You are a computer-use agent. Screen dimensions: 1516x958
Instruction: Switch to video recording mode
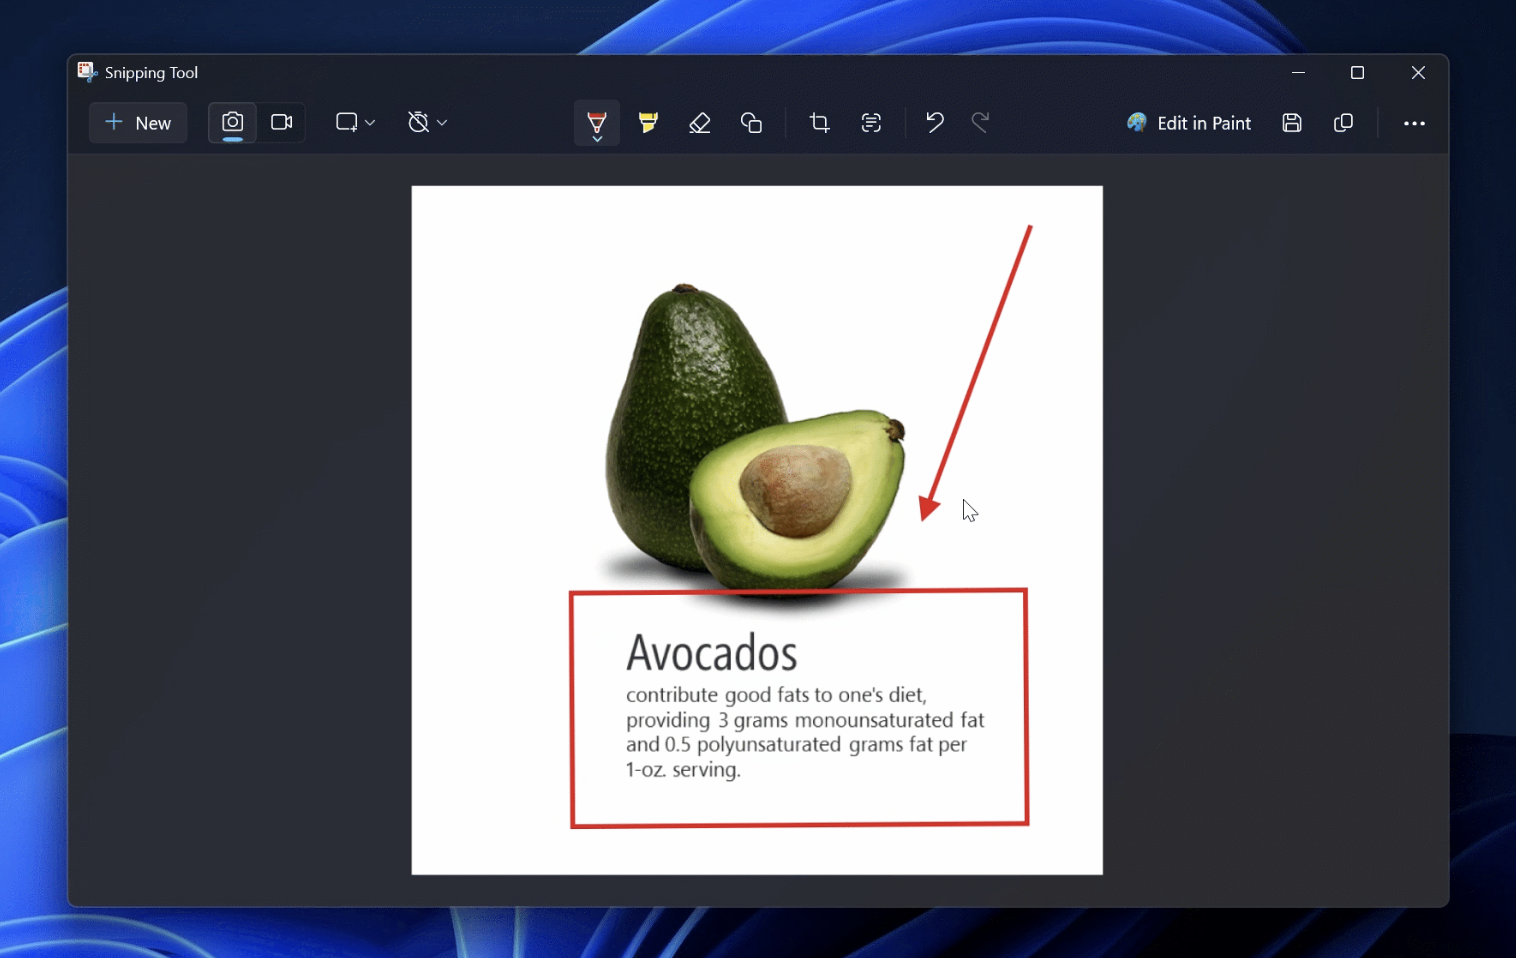pos(281,122)
